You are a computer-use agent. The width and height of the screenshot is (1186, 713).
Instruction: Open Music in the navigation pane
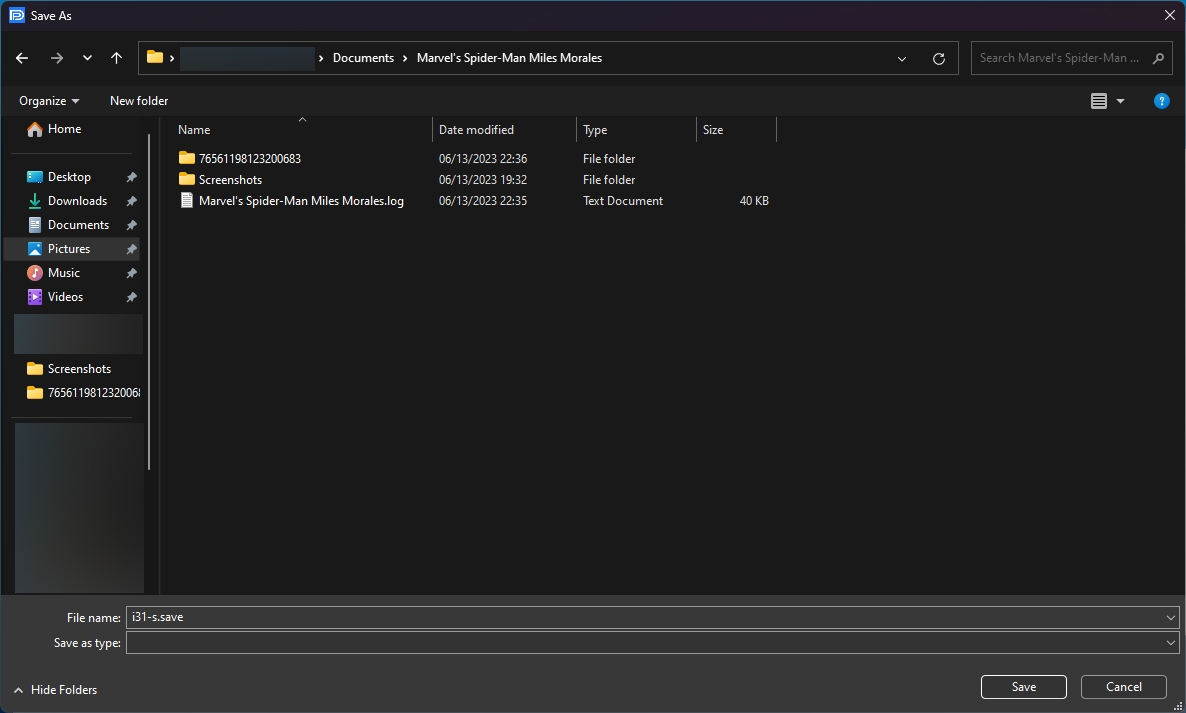point(64,273)
